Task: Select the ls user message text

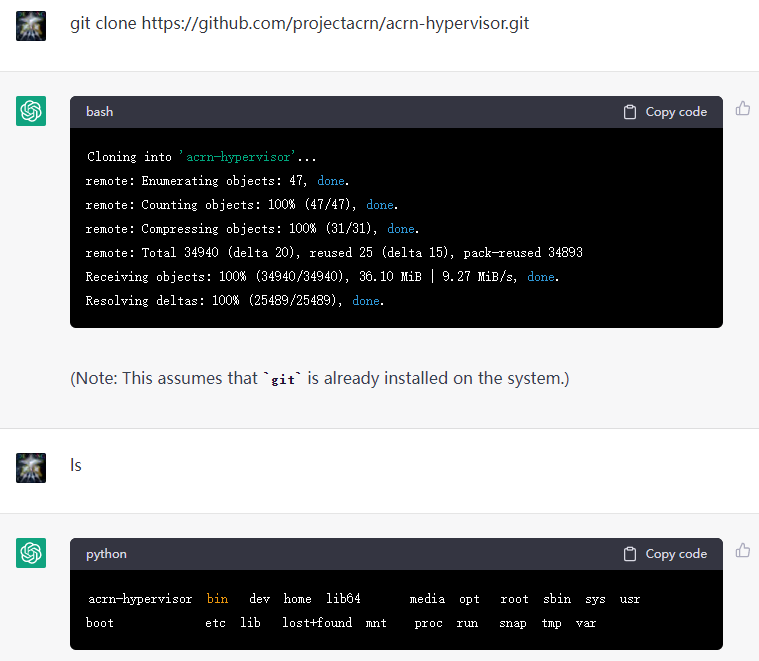Action: pos(75,465)
